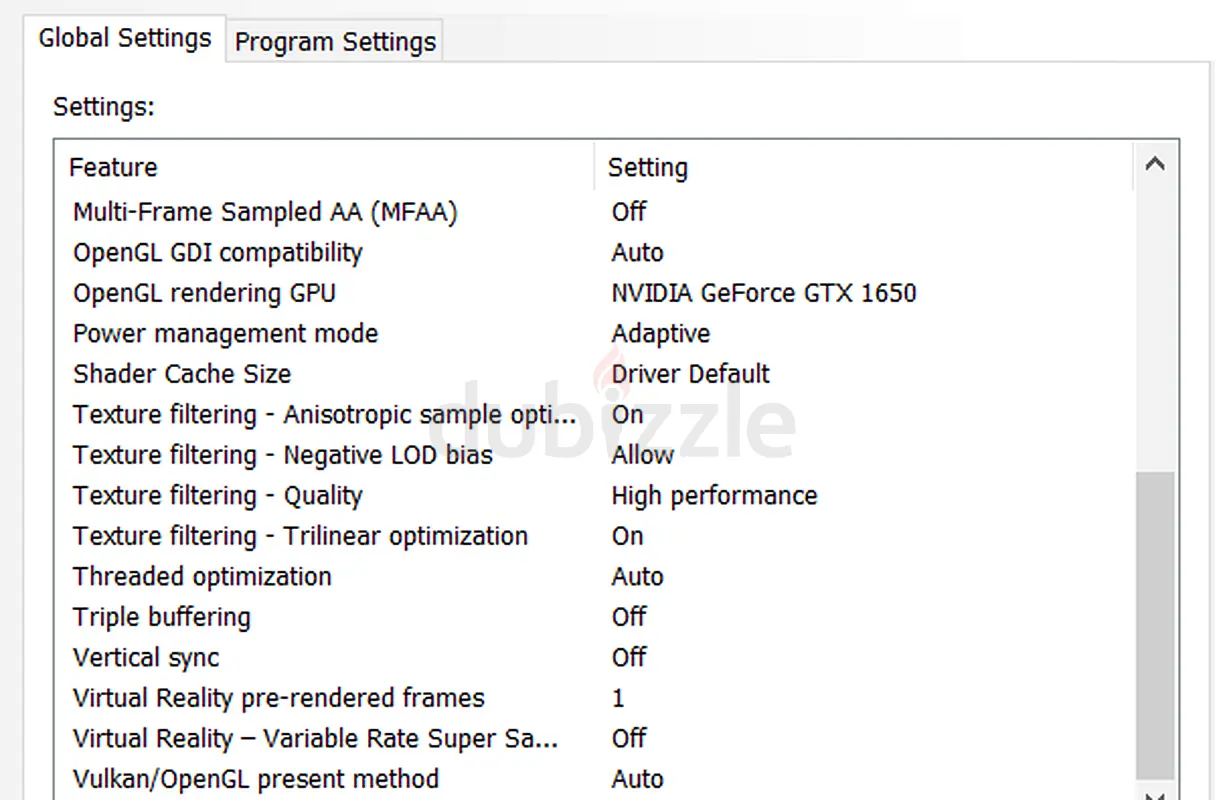
Task: Click the settings list scrollbar thumb
Action: 1155,624
